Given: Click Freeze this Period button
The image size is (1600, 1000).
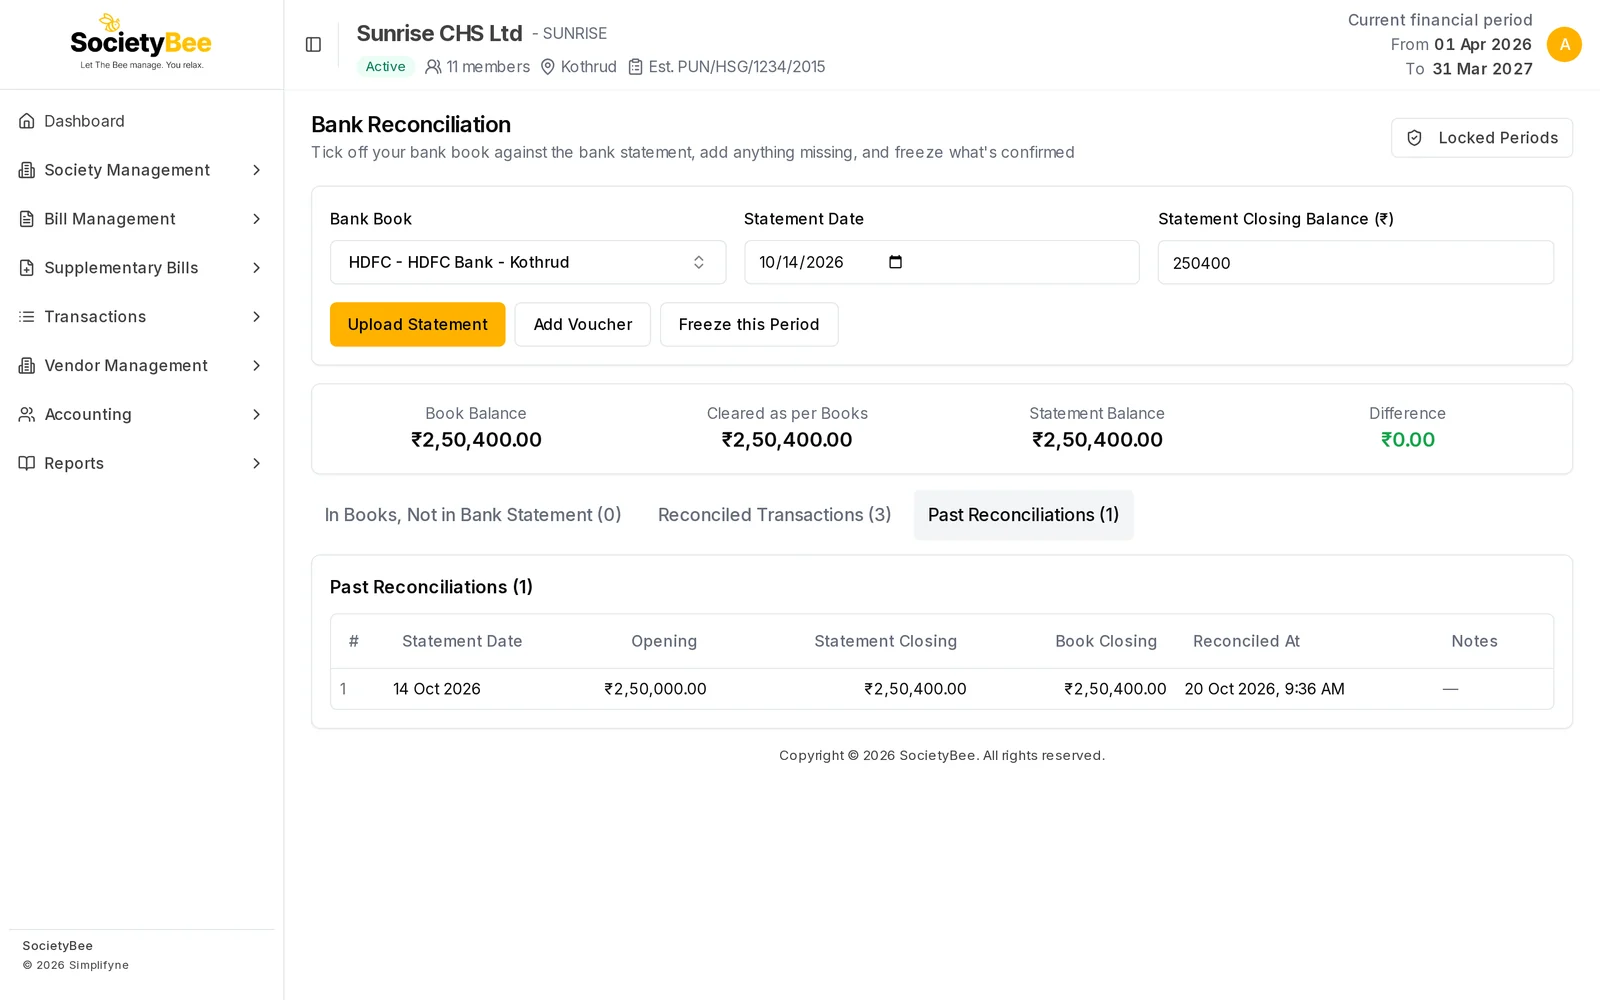Looking at the screenshot, I should click(749, 324).
